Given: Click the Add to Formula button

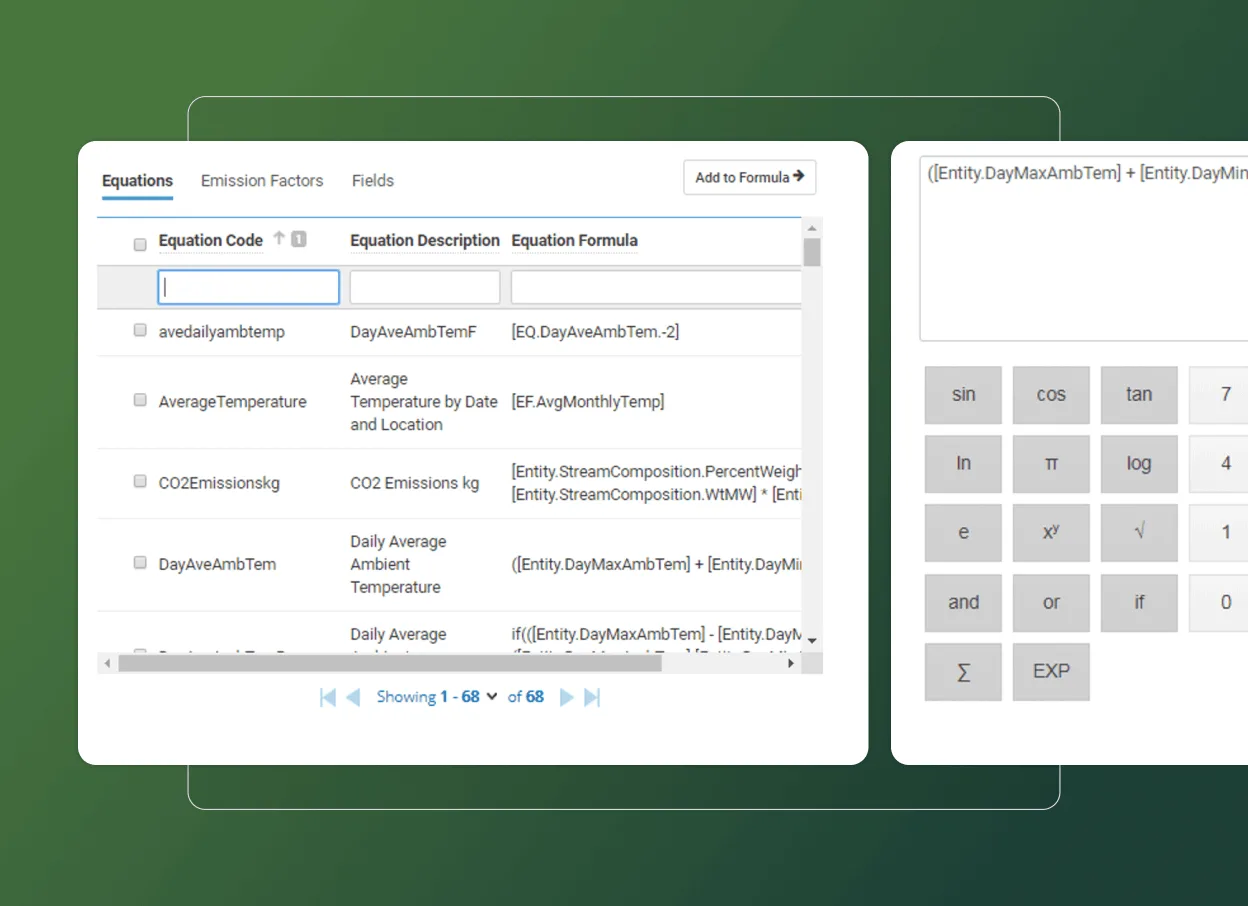Looking at the screenshot, I should (749, 177).
